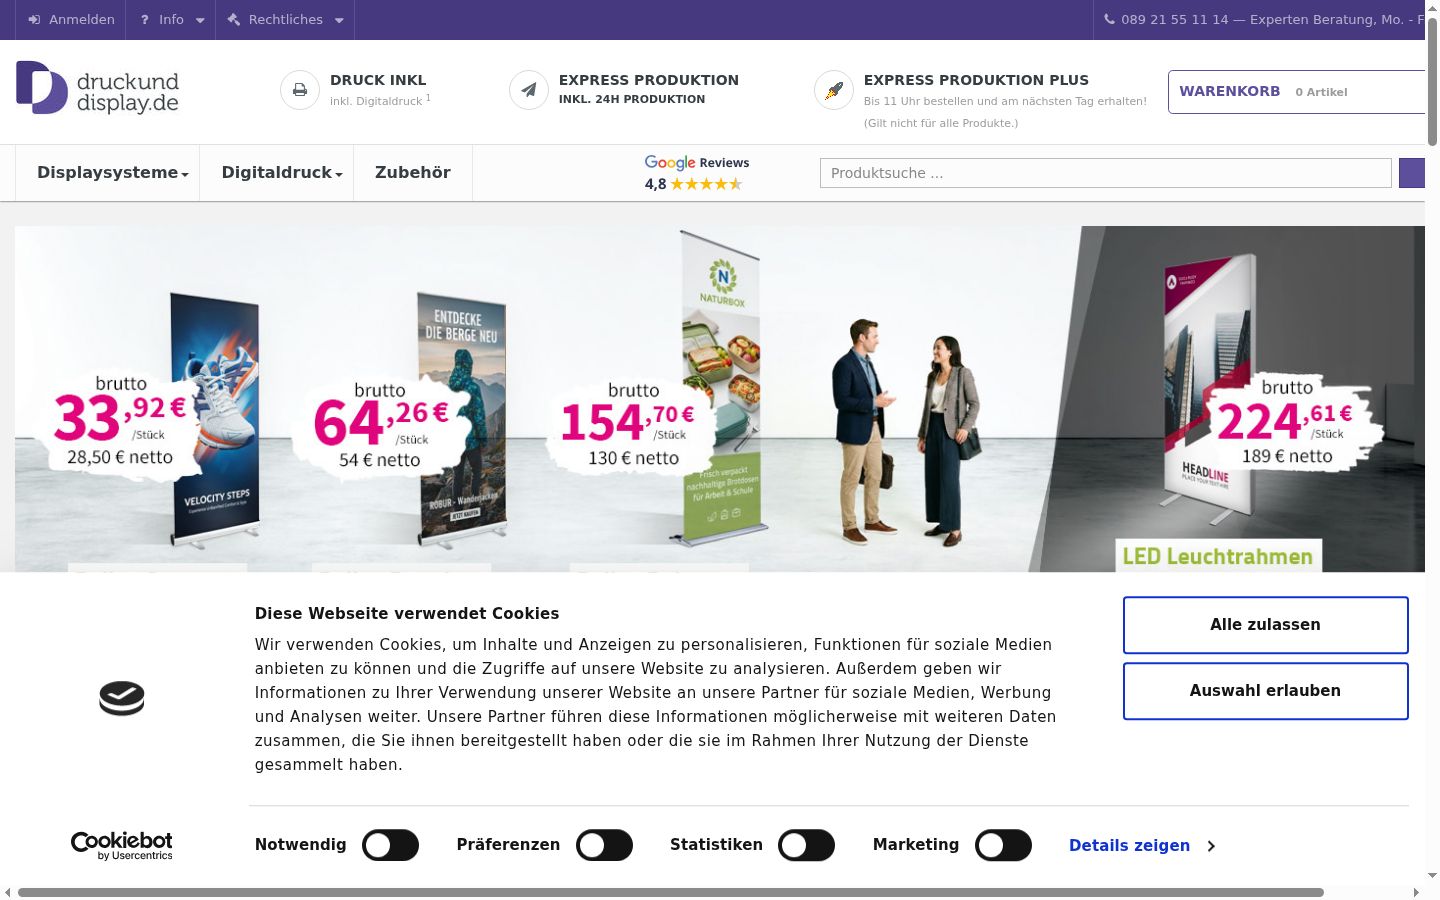Click the 154,70 € Naturbox roll-up price
This screenshot has height=900, width=1440.
[628, 424]
